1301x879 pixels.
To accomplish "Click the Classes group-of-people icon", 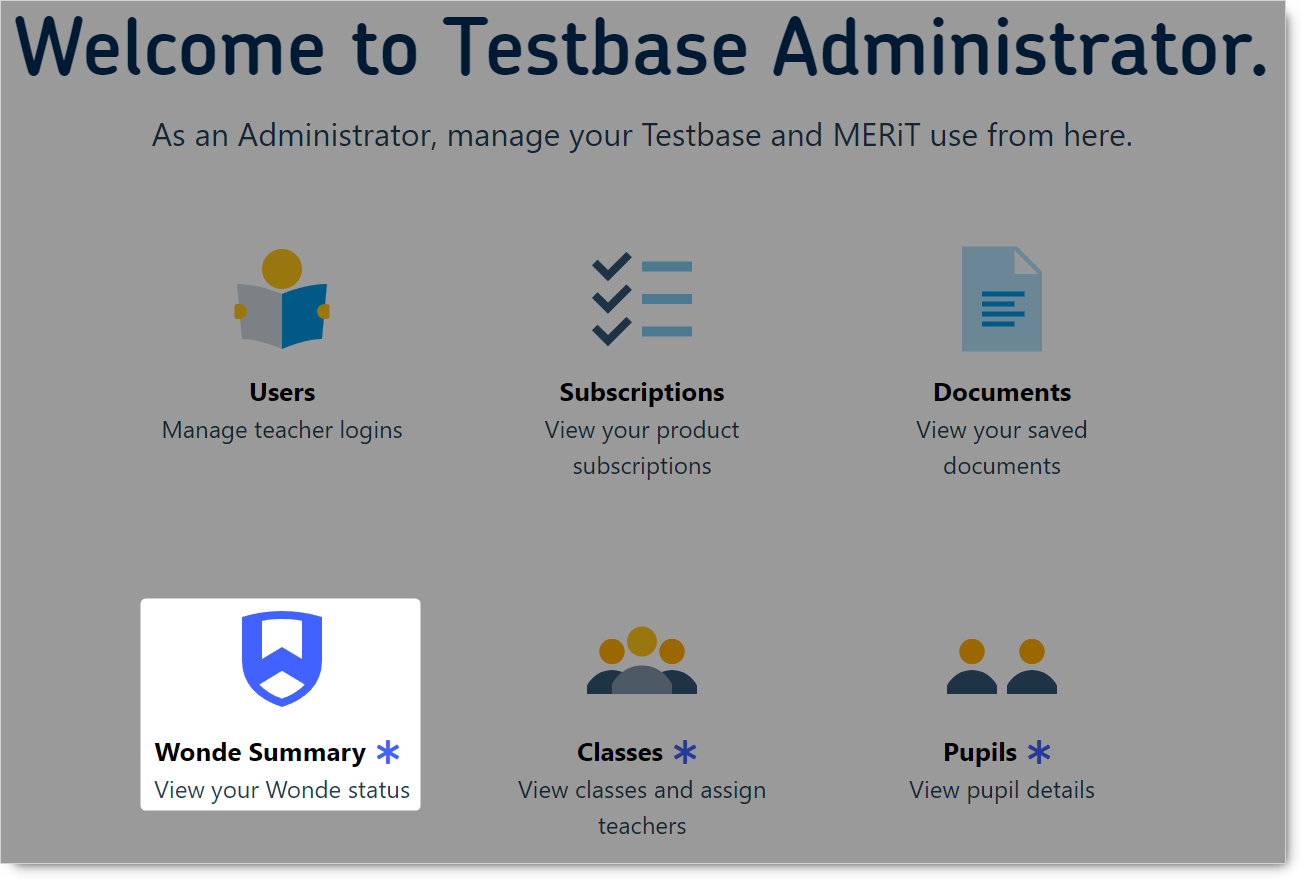I will click(642, 660).
